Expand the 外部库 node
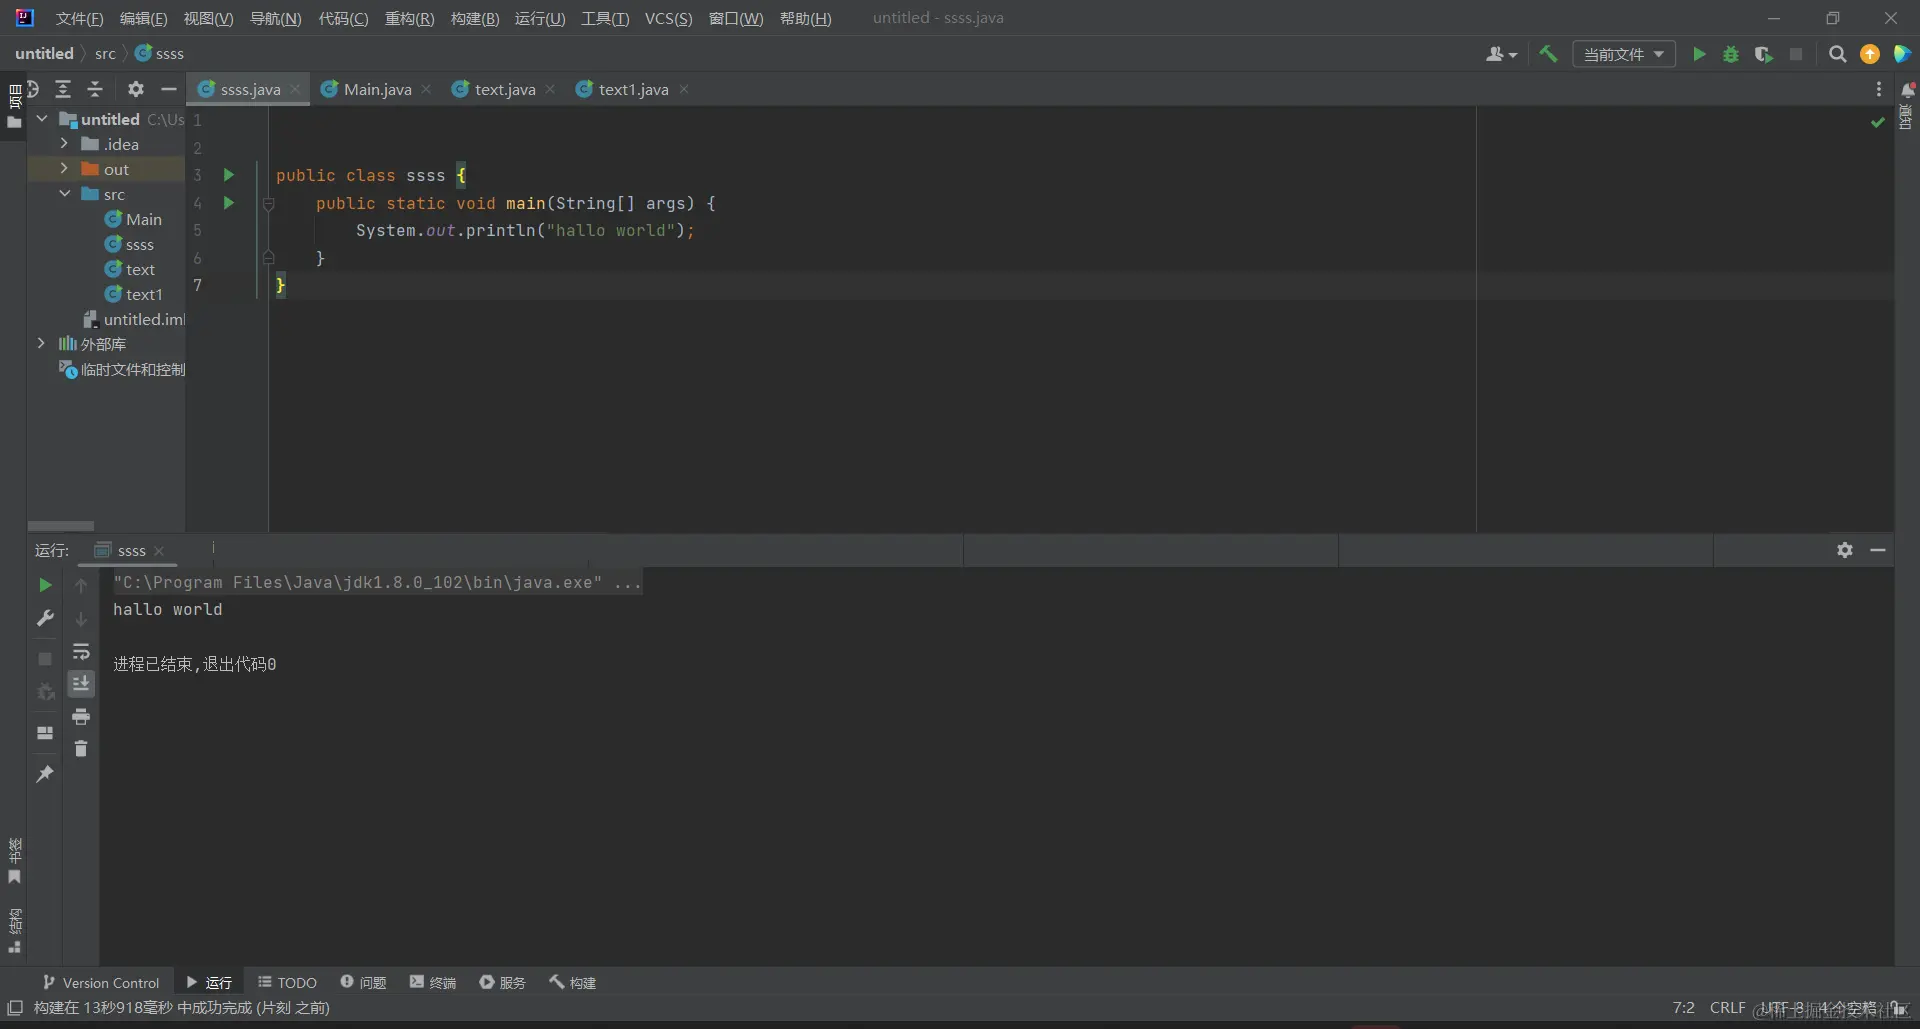The width and height of the screenshot is (1920, 1029). (41, 344)
